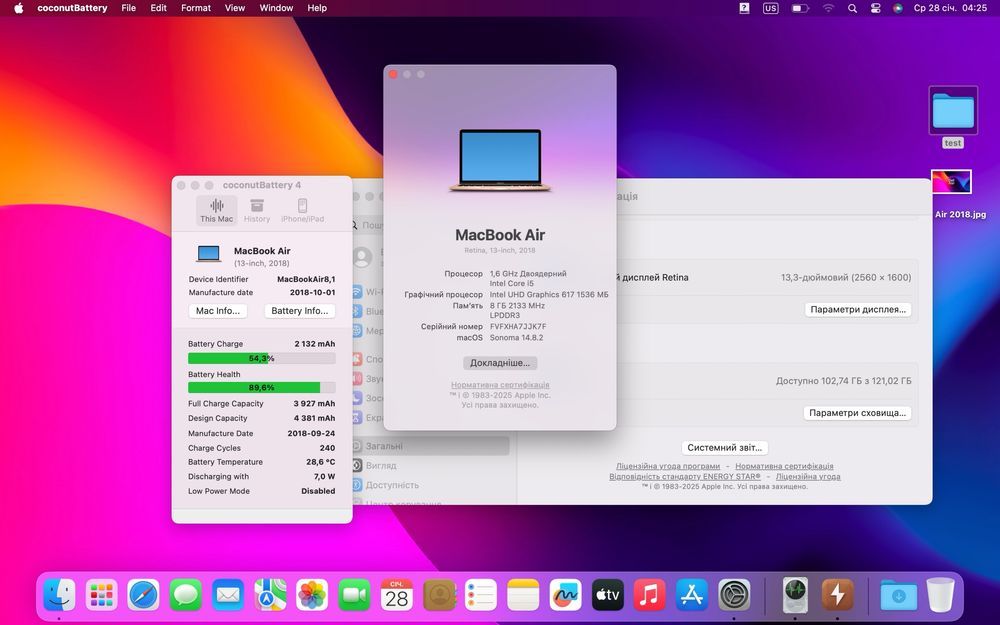Image resolution: width=1000 pixels, height=625 pixels.
Task: Click the System Settings search field
Action: [x=368, y=225]
